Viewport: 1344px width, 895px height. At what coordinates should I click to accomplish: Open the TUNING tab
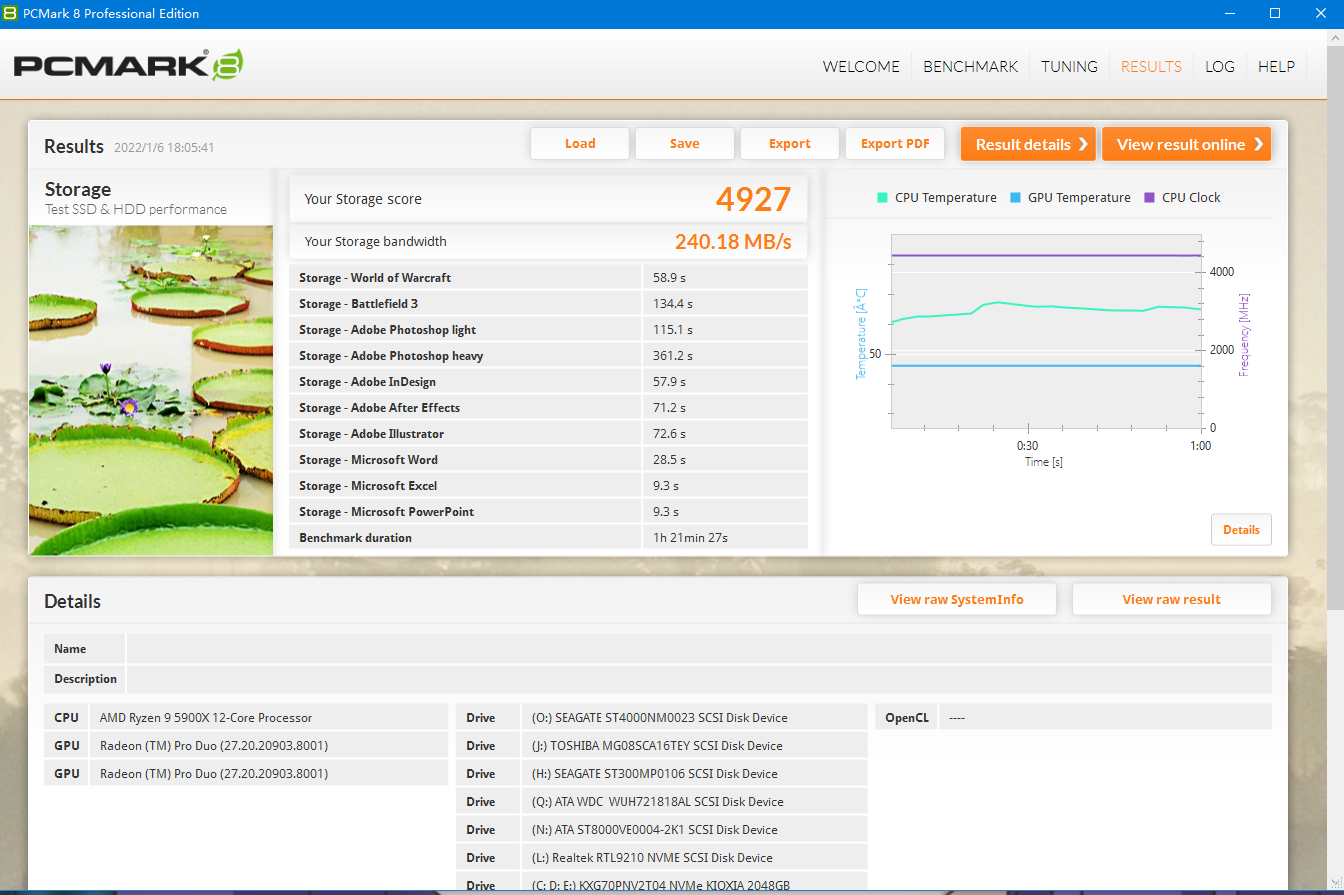(x=1069, y=66)
